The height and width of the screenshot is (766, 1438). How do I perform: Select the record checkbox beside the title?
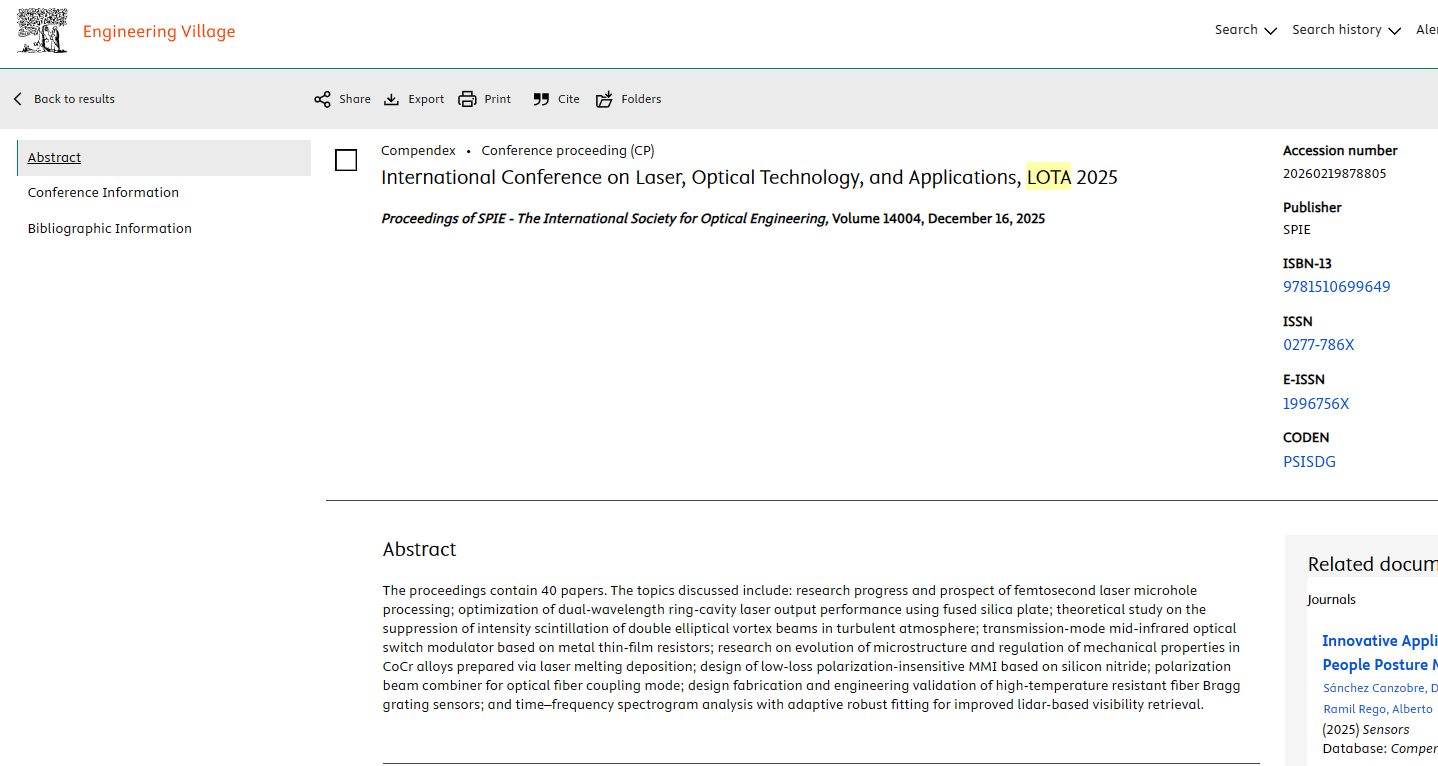click(x=346, y=160)
